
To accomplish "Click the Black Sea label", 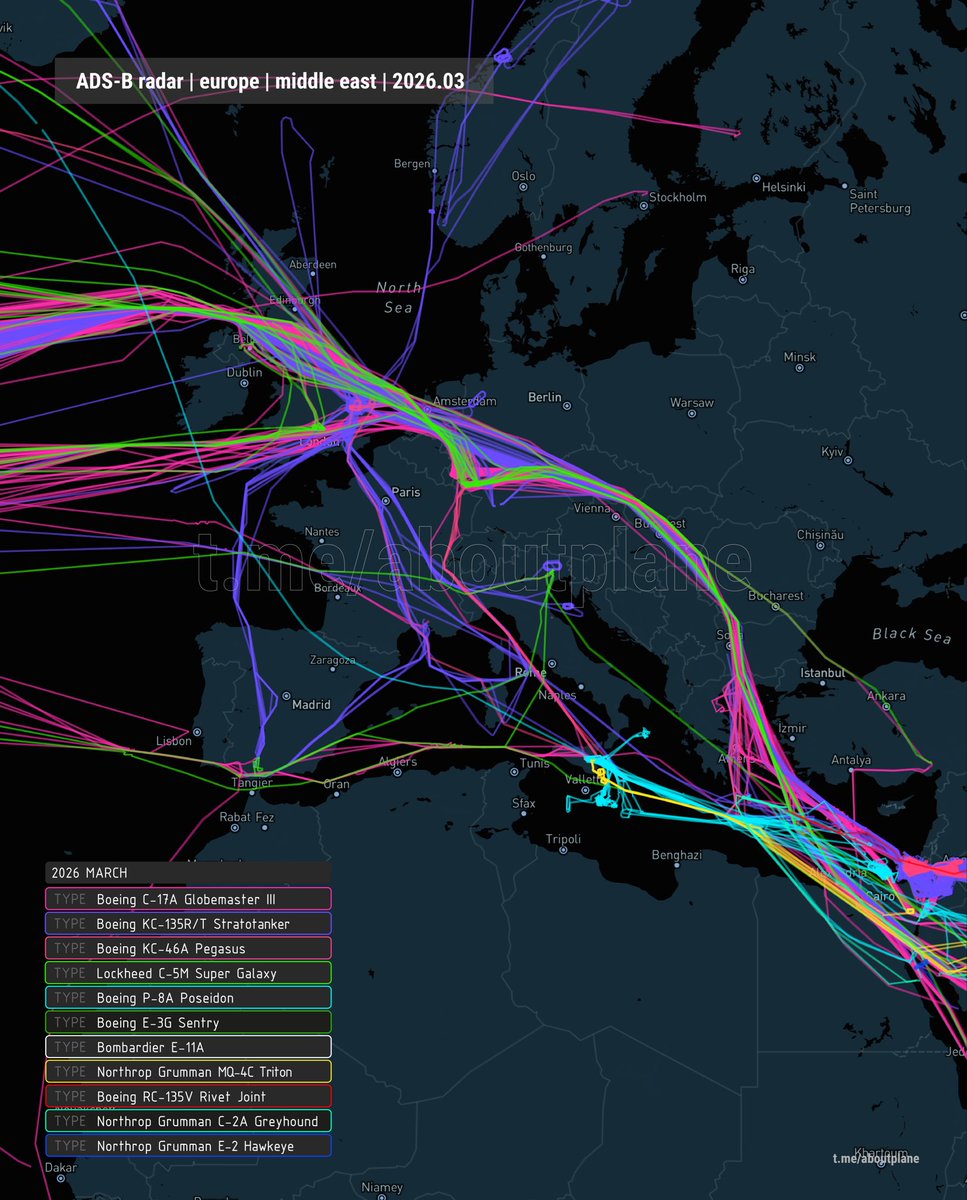I will (911, 634).
